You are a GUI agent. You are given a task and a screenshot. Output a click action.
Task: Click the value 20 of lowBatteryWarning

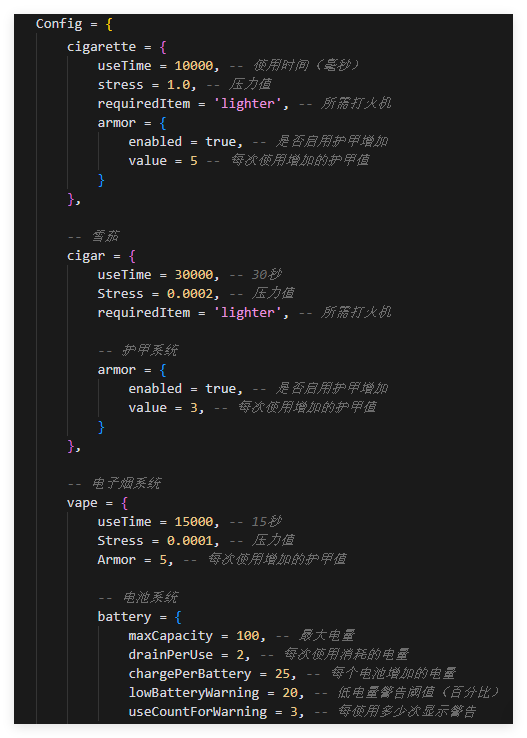click(x=290, y=693)
